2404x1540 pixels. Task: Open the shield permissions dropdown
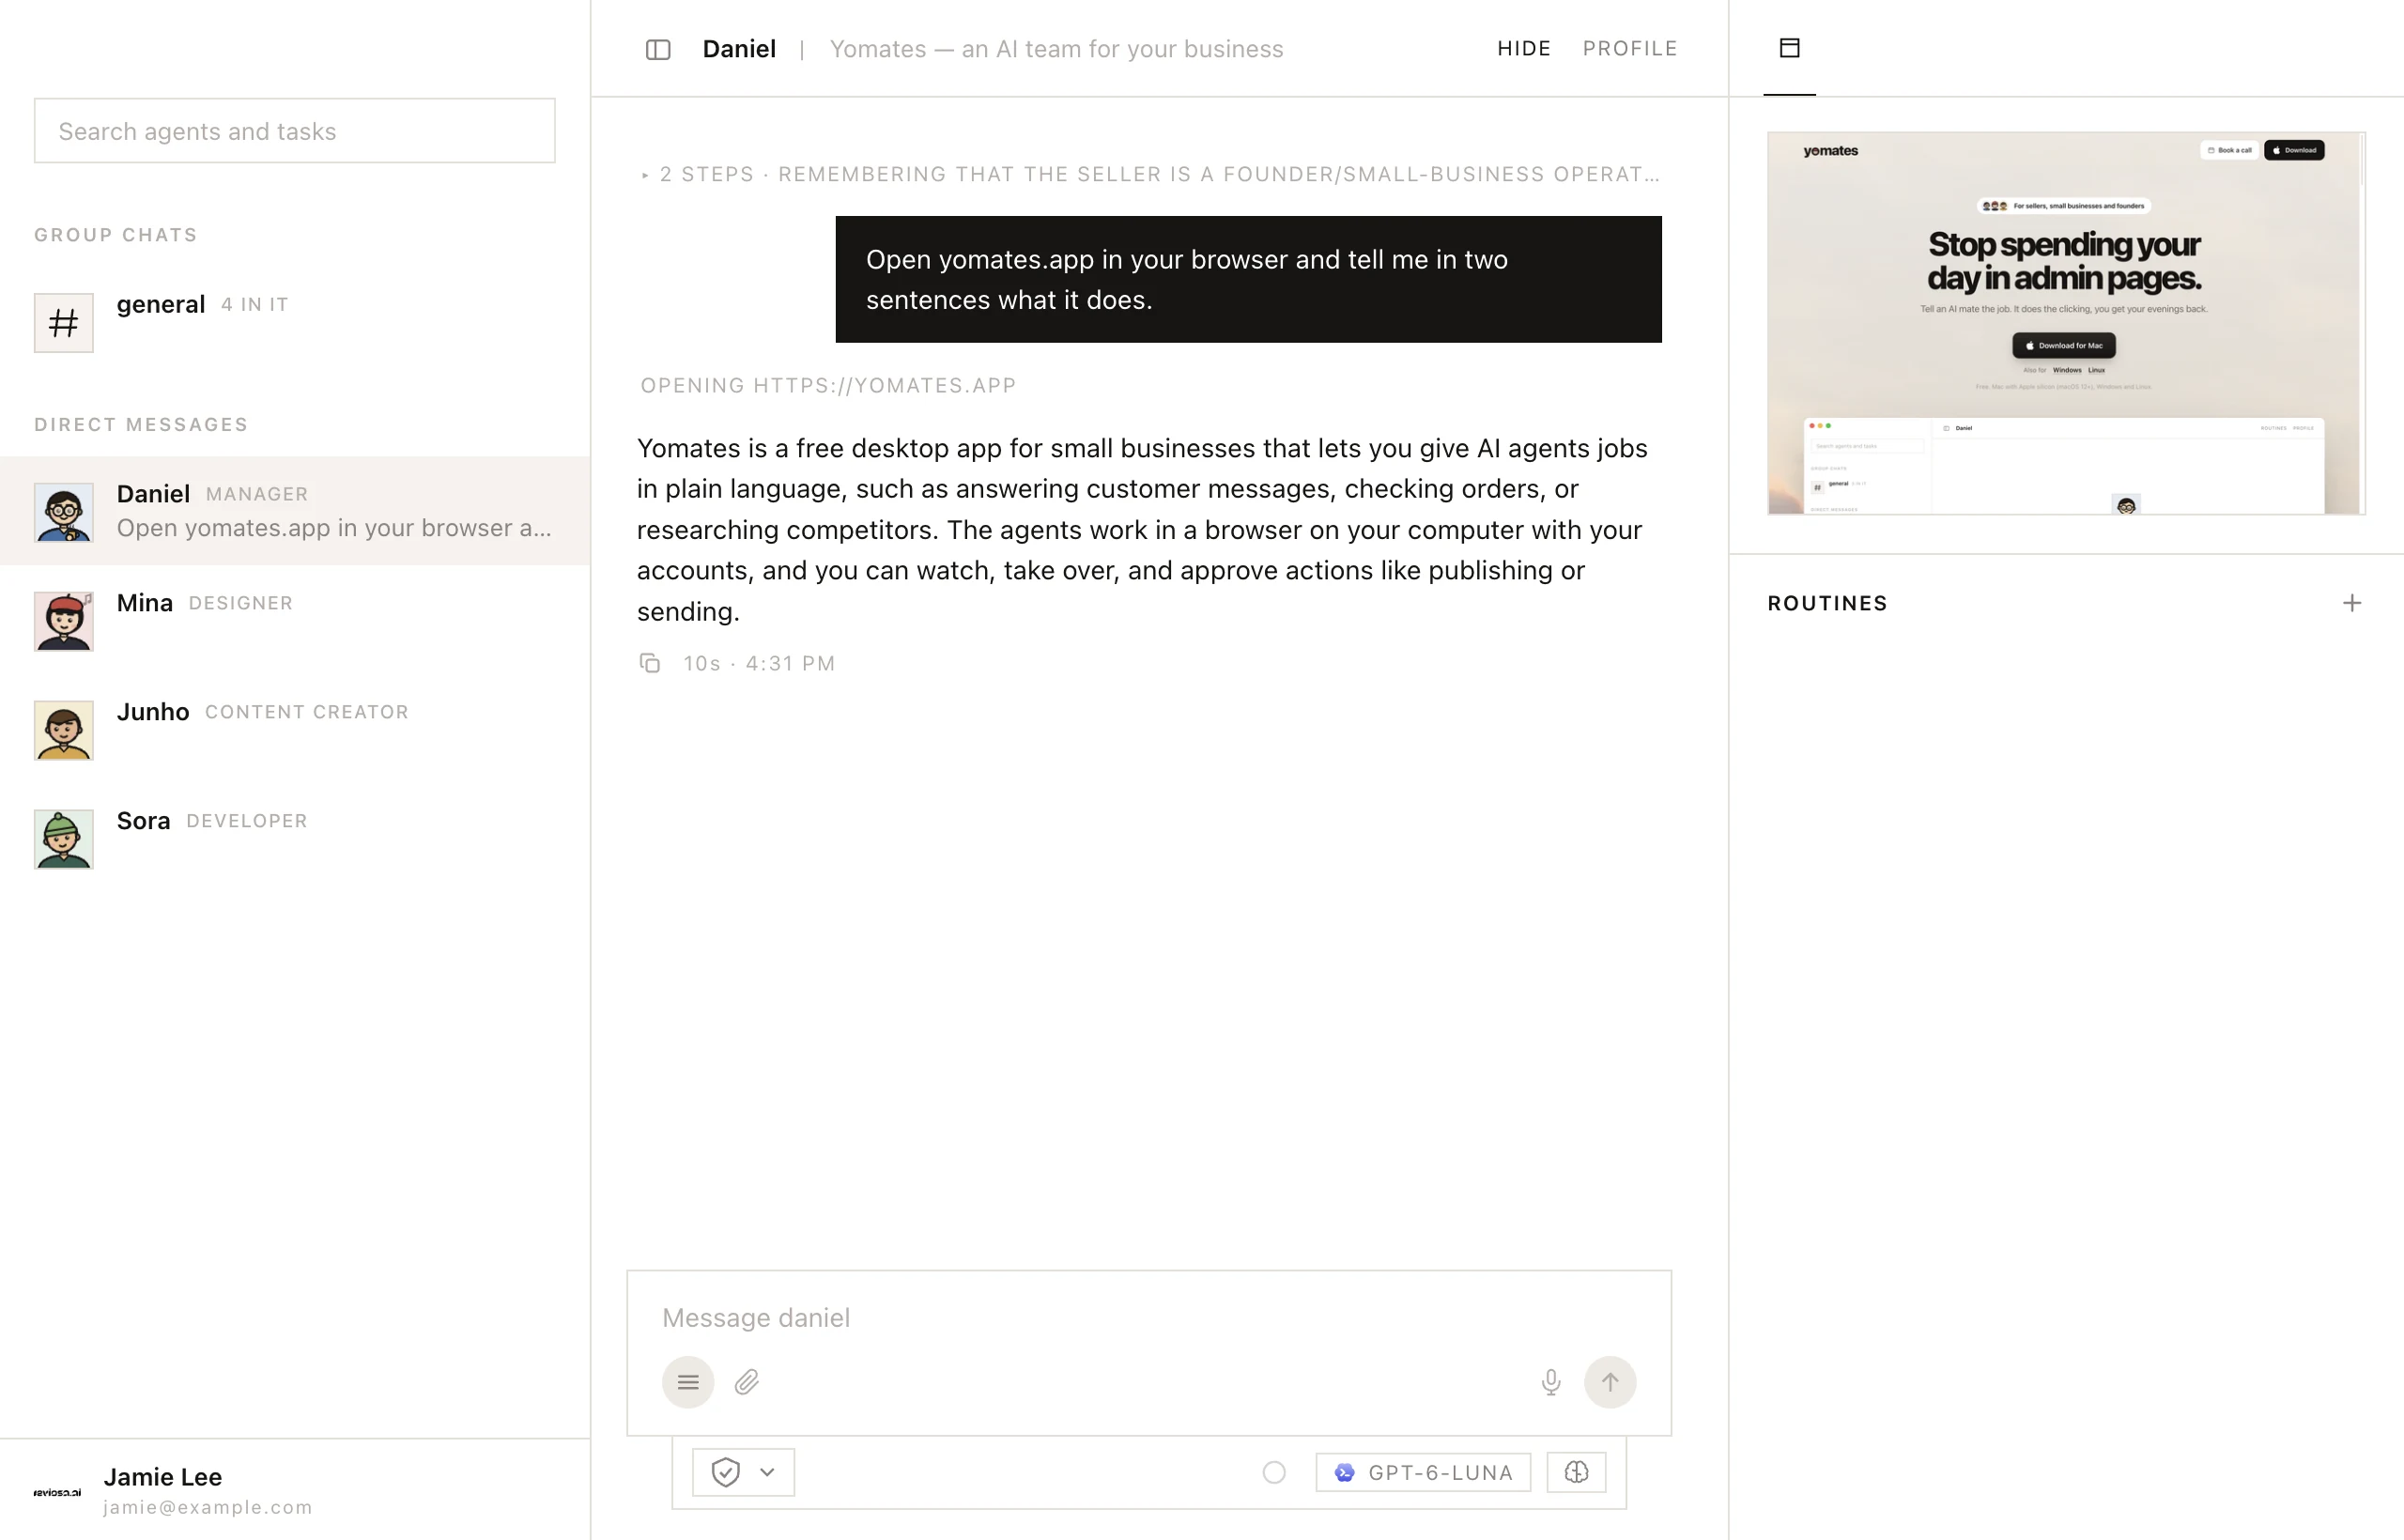pos(743,1472)
